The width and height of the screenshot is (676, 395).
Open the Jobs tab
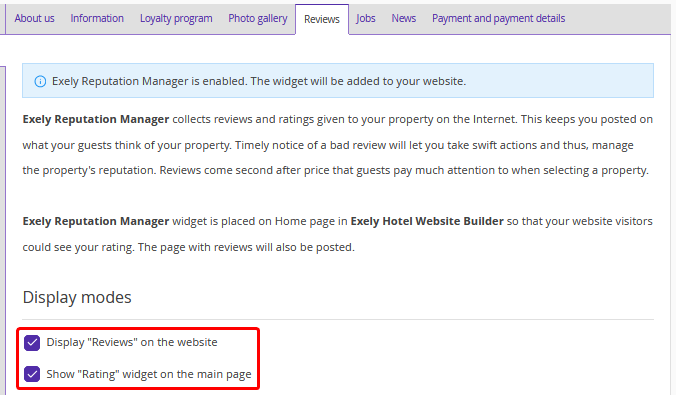point(366,19)
